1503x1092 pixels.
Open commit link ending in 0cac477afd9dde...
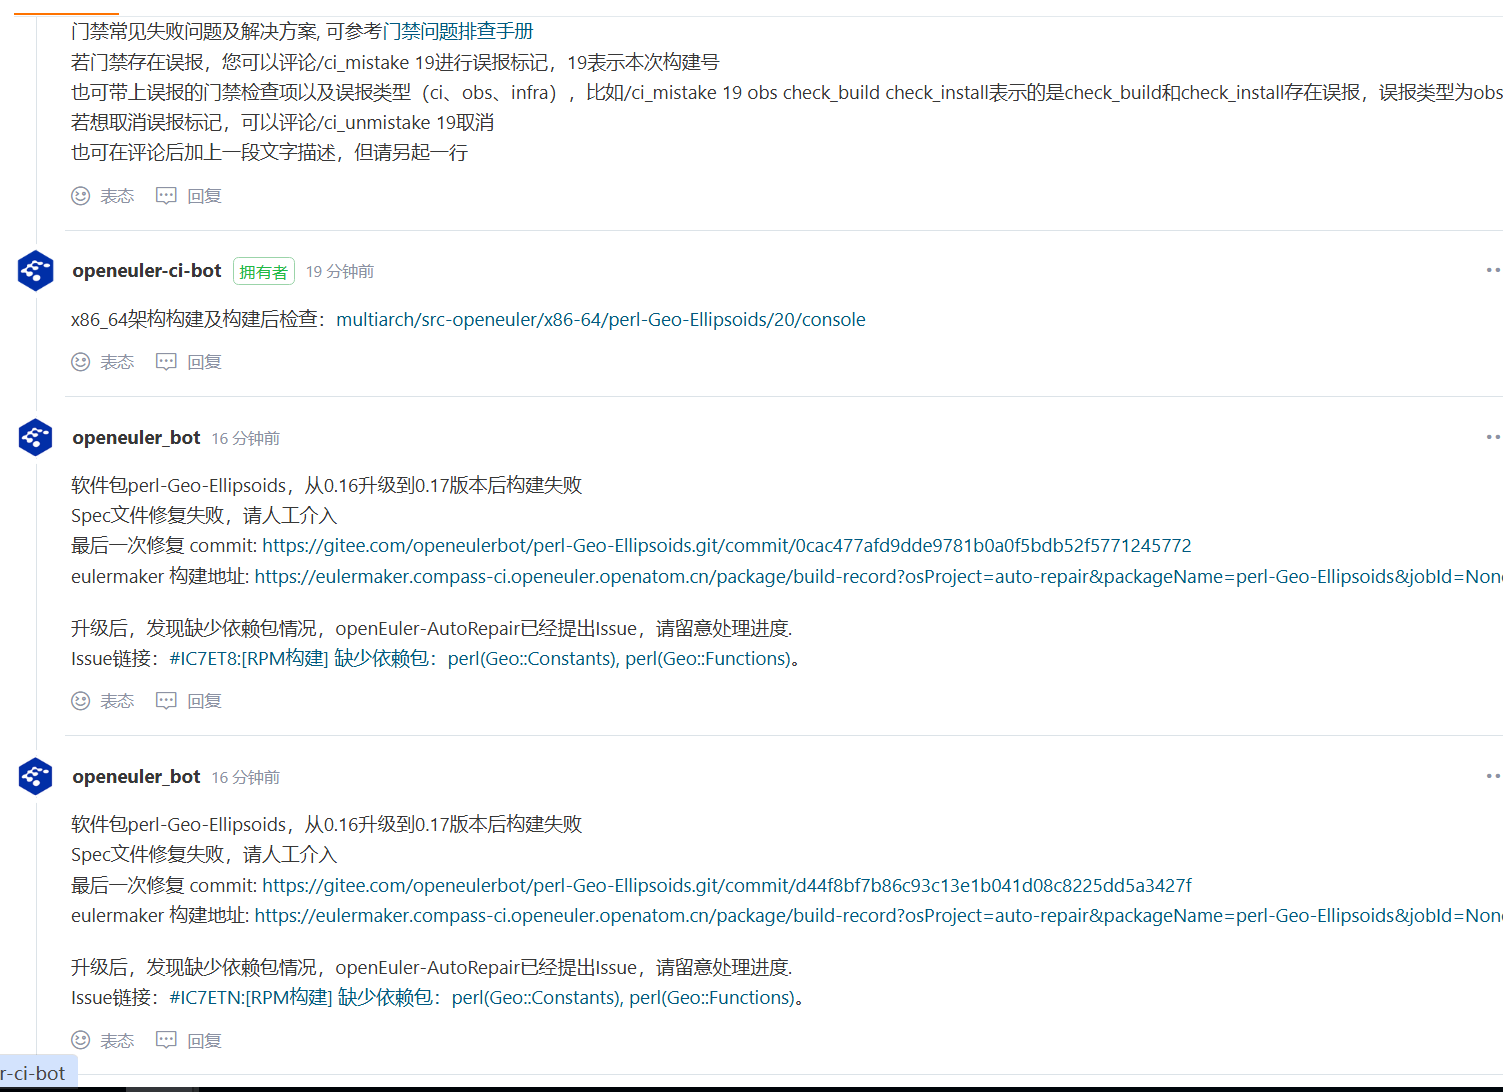(726, 546)
